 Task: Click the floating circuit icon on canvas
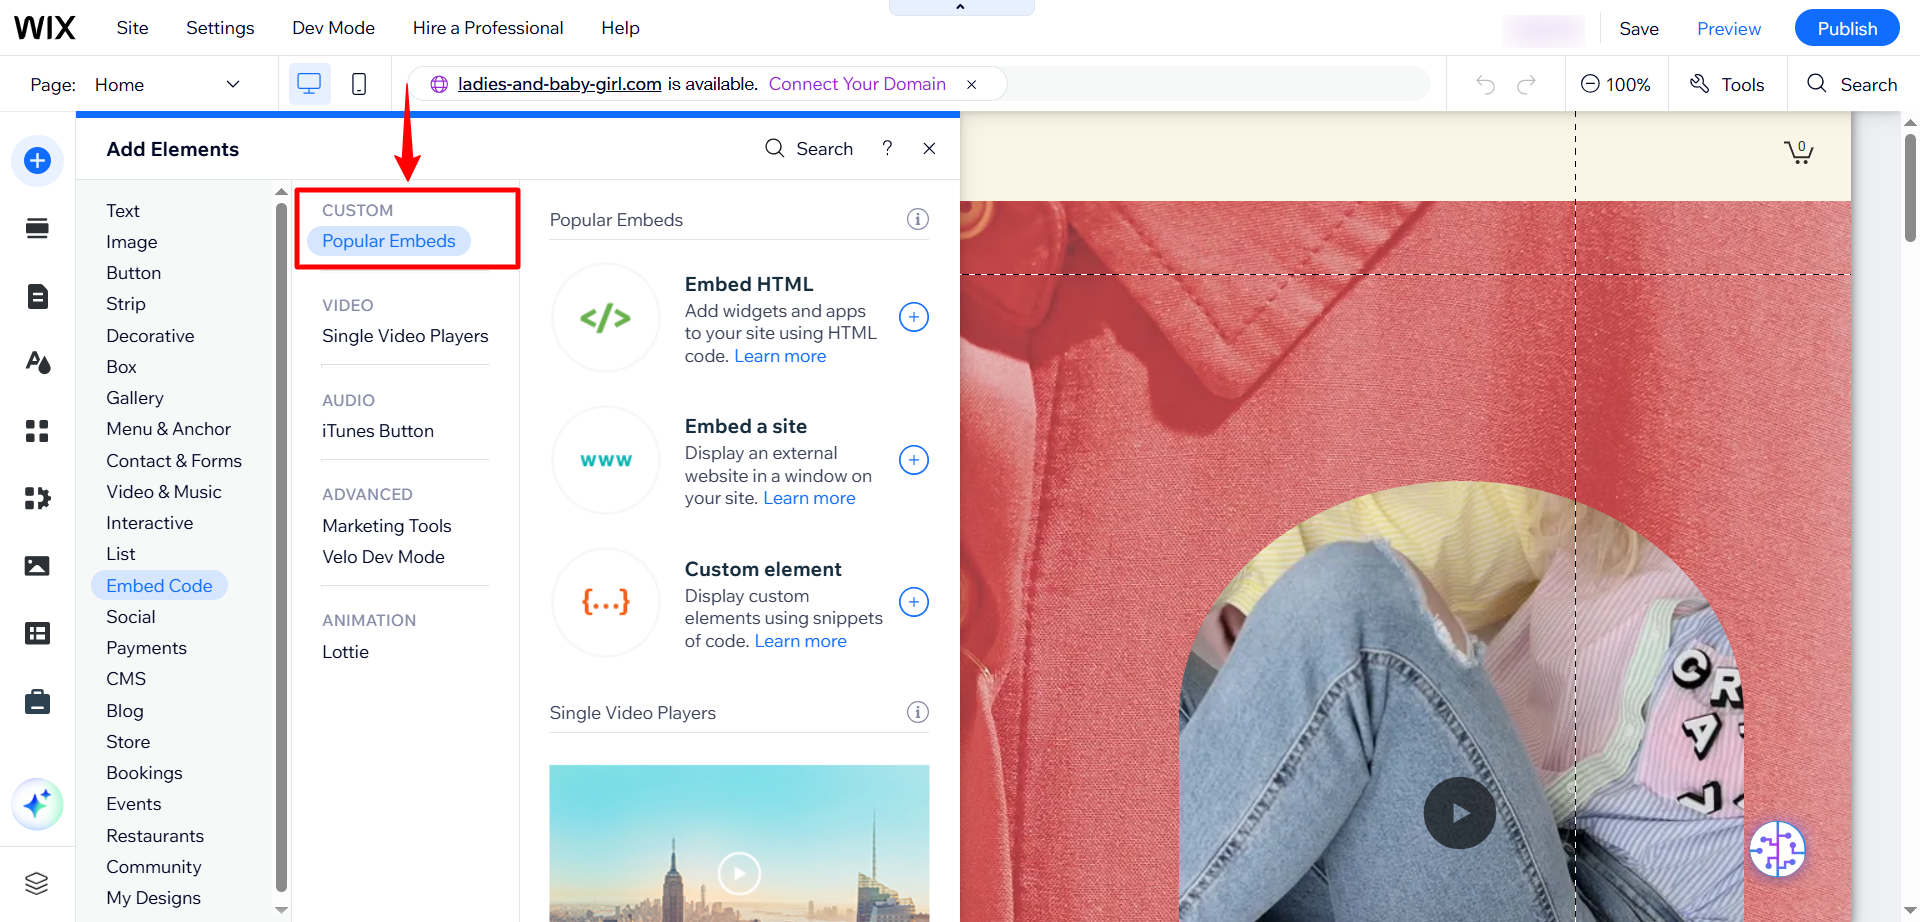1777,850
